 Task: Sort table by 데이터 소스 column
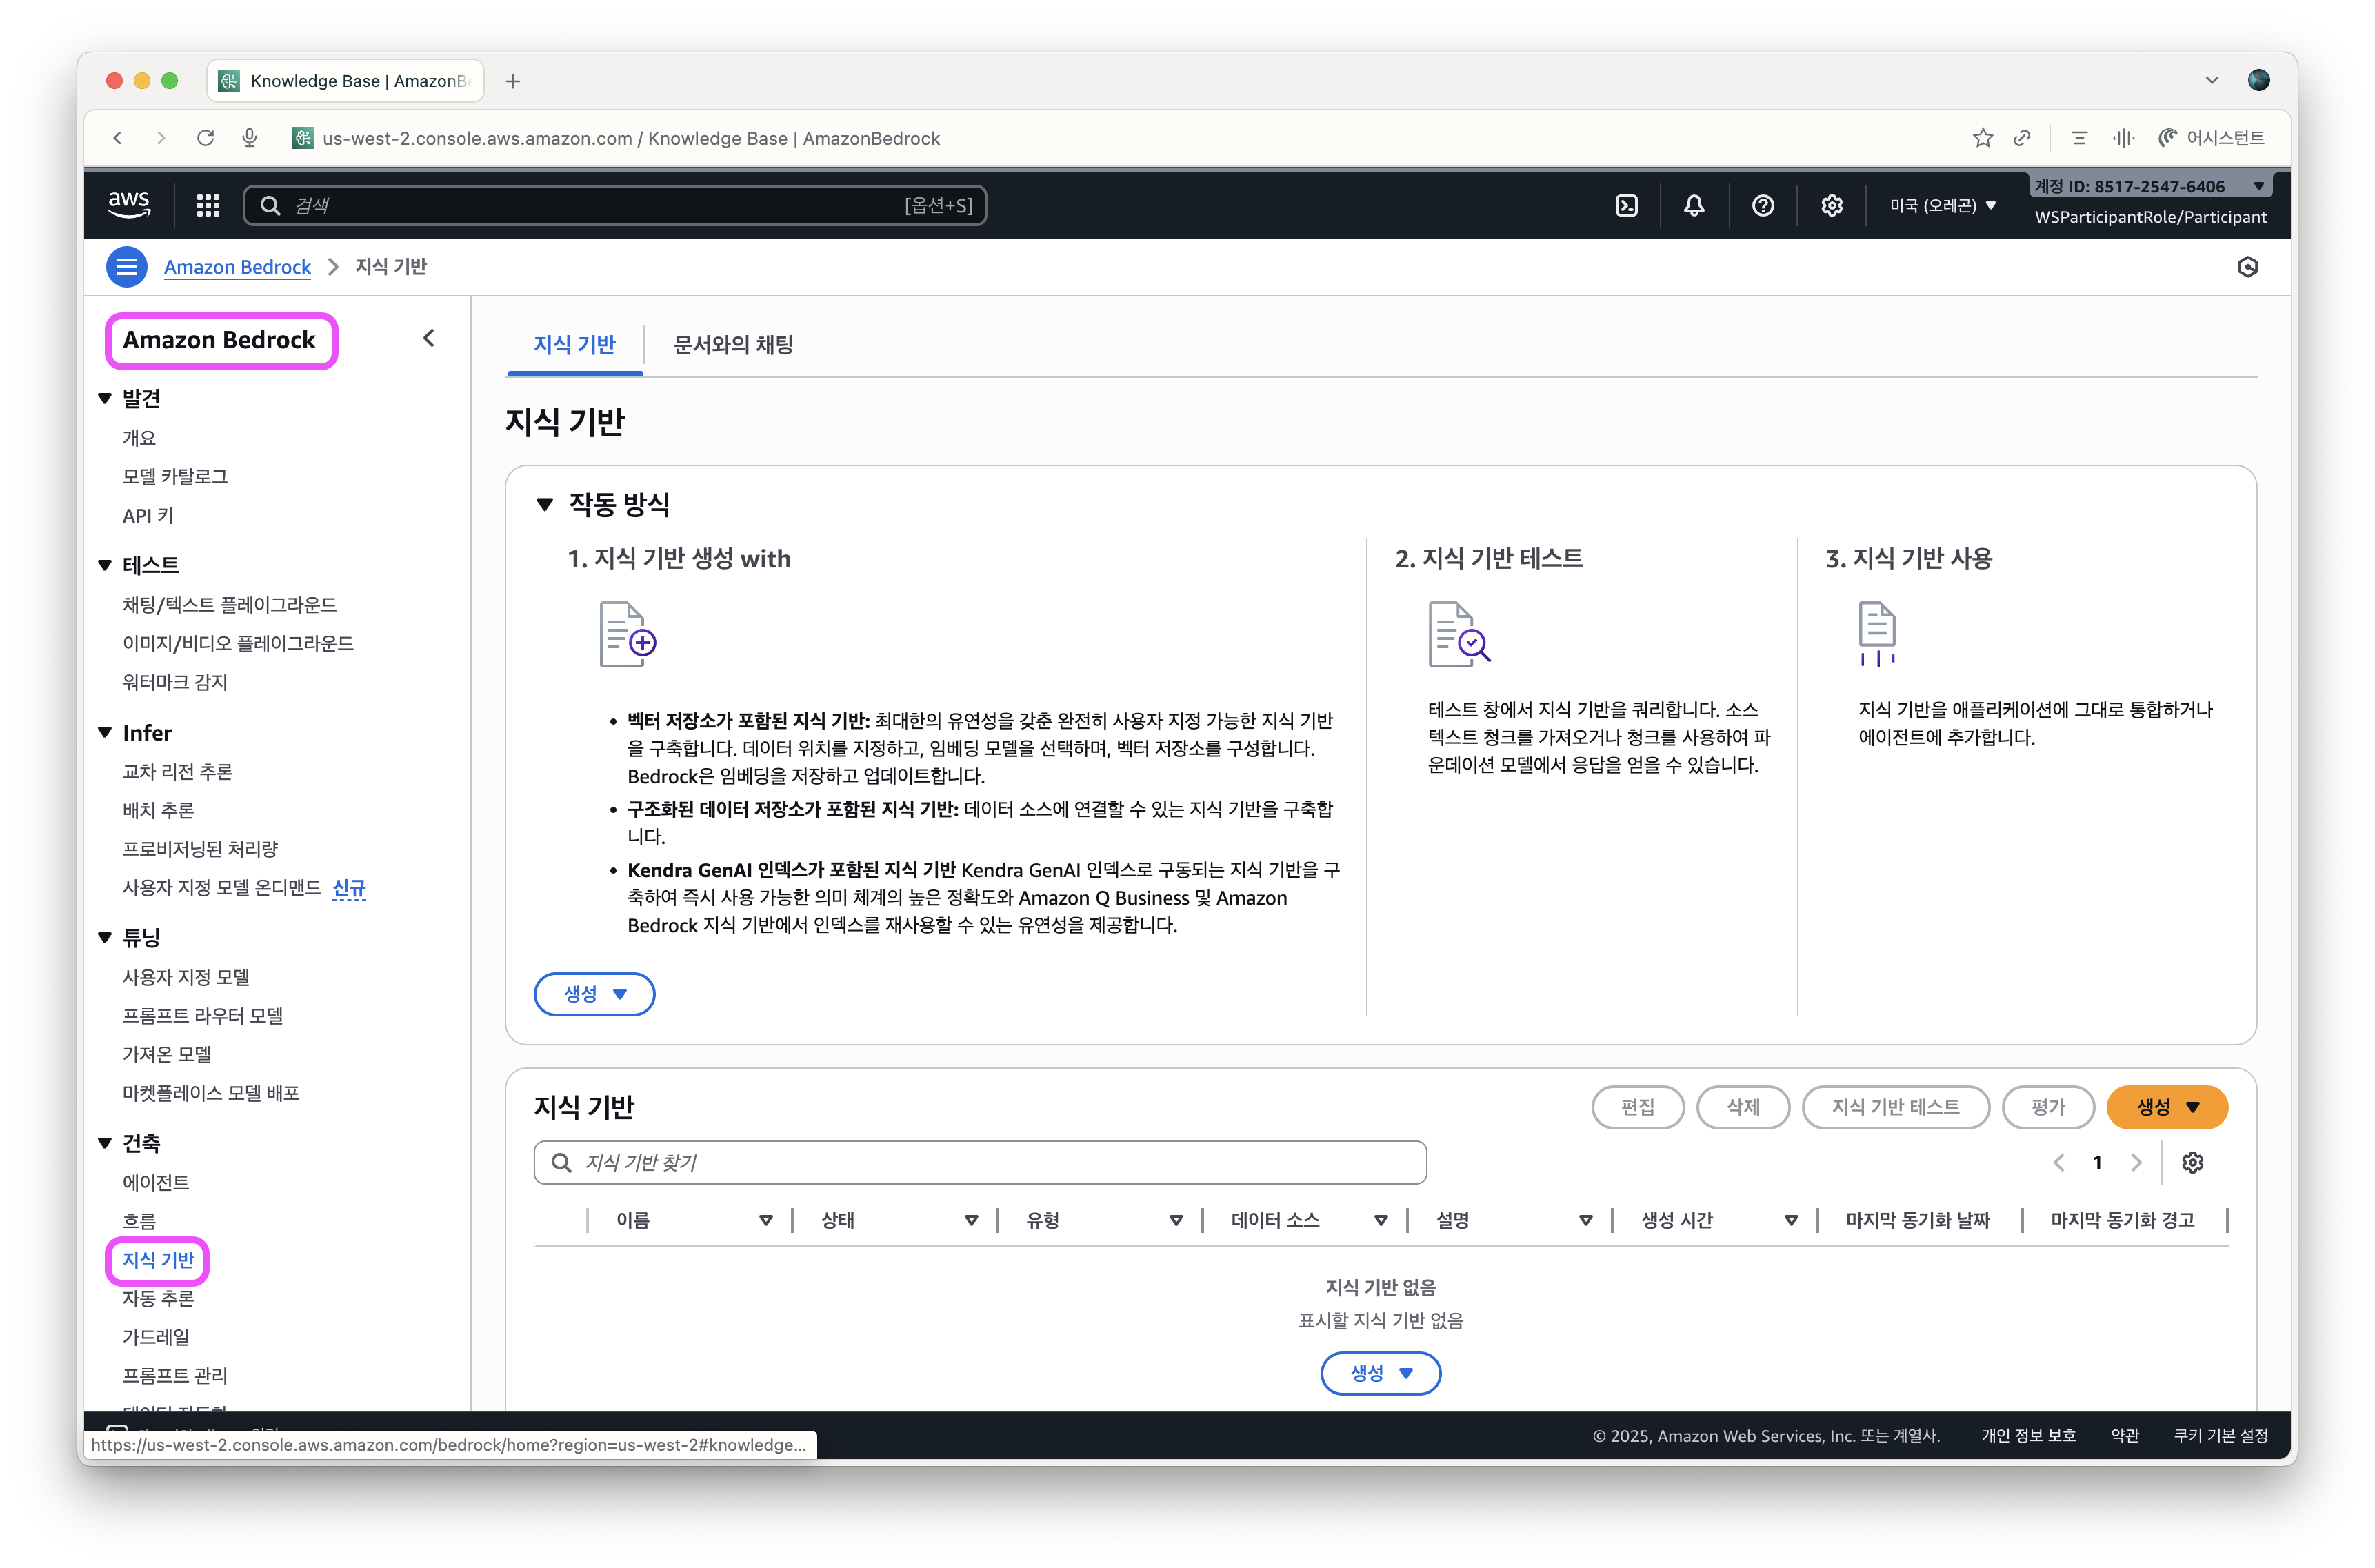click(1381, 1220)
